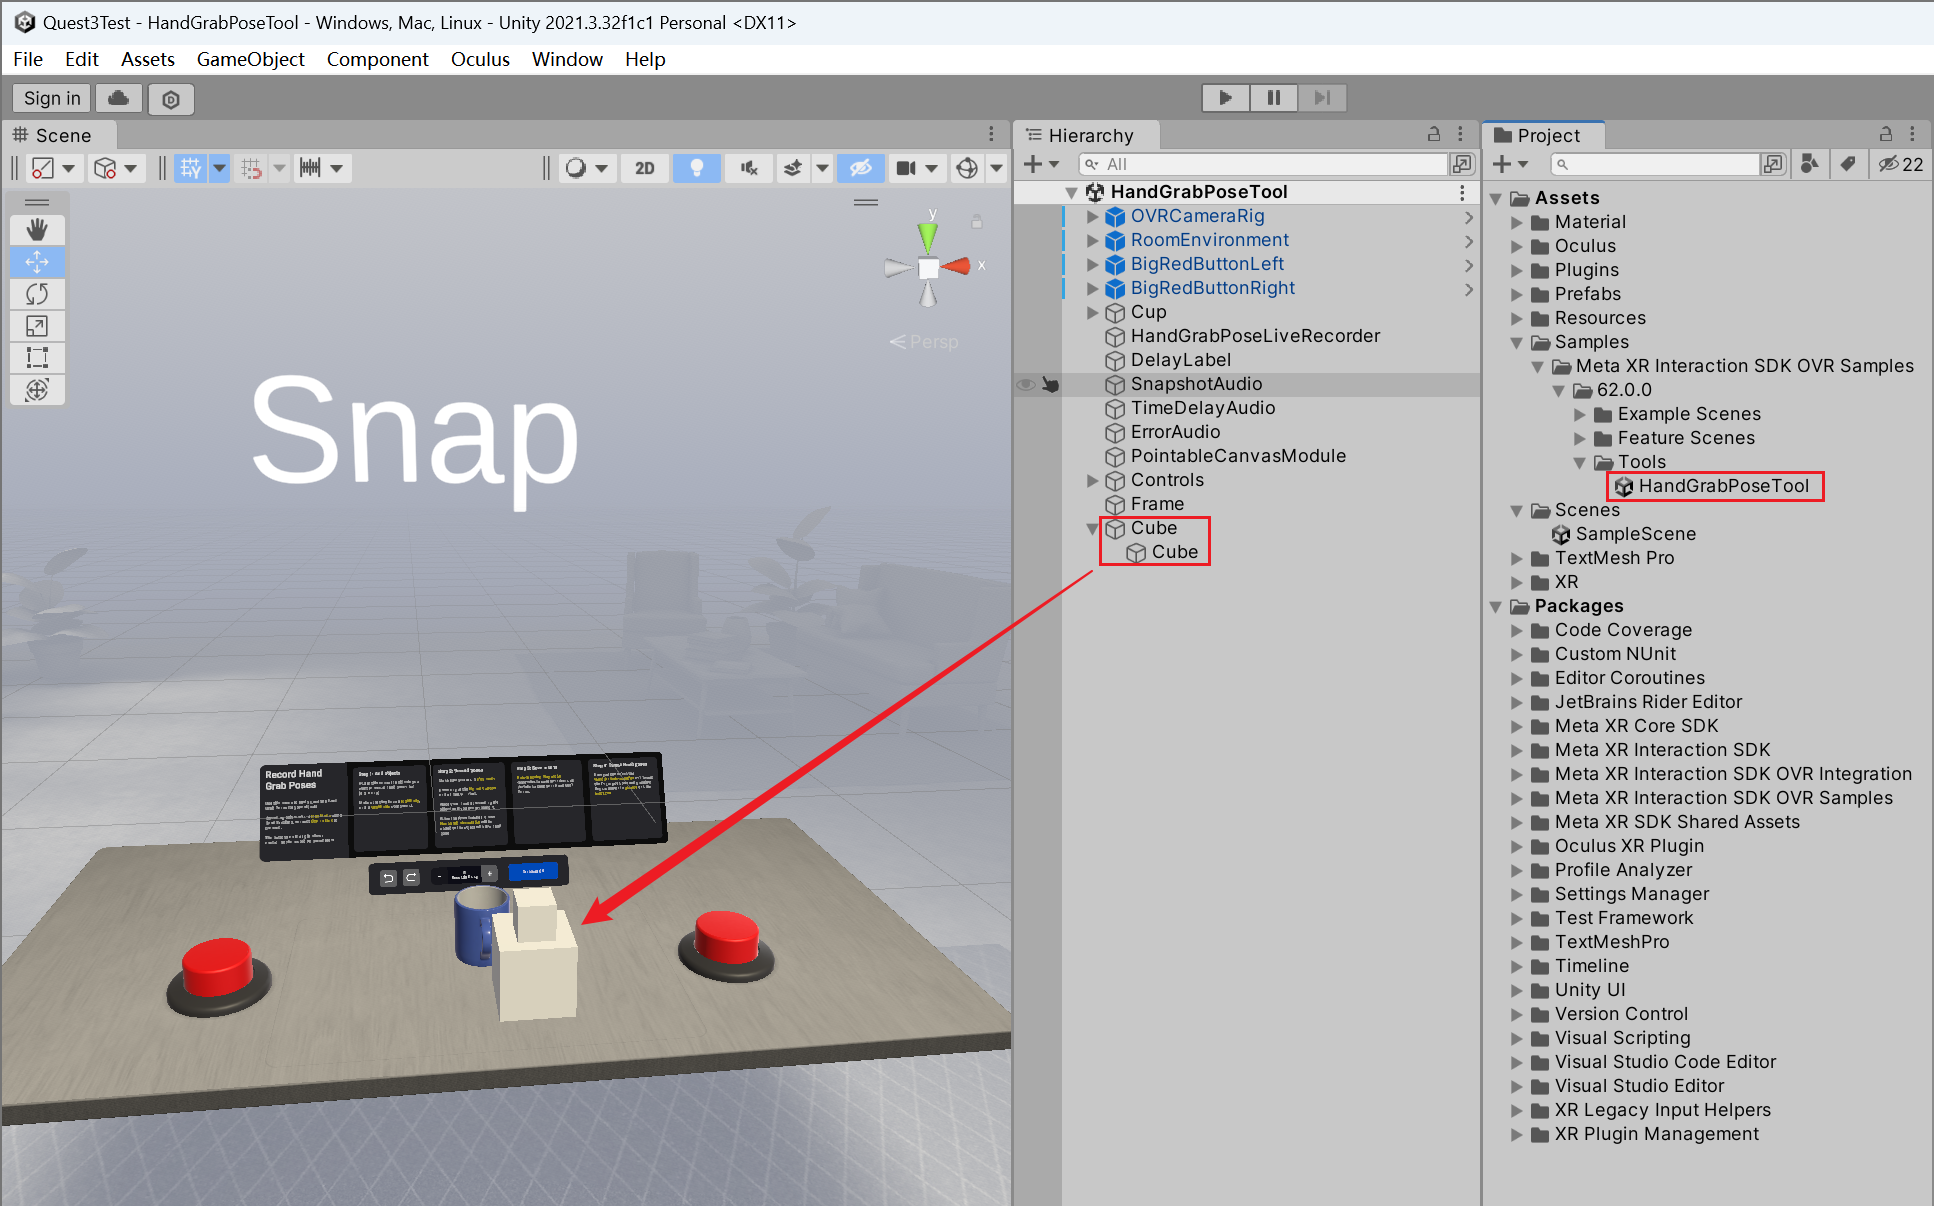Lock the scene gizmo rotation
The height and width of the screenshot is (1206, 1934).
pos(977,221)
